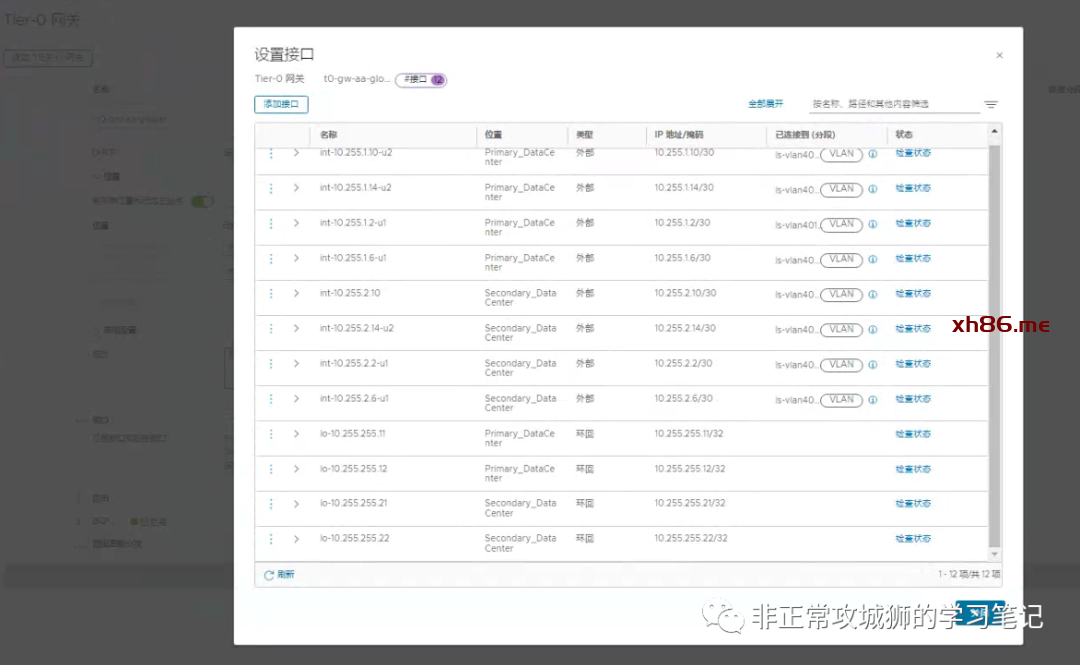The width and height of the screenshot is (1080, 665).
Task: Click the 添加接口 button
Action: coord(281,104)
